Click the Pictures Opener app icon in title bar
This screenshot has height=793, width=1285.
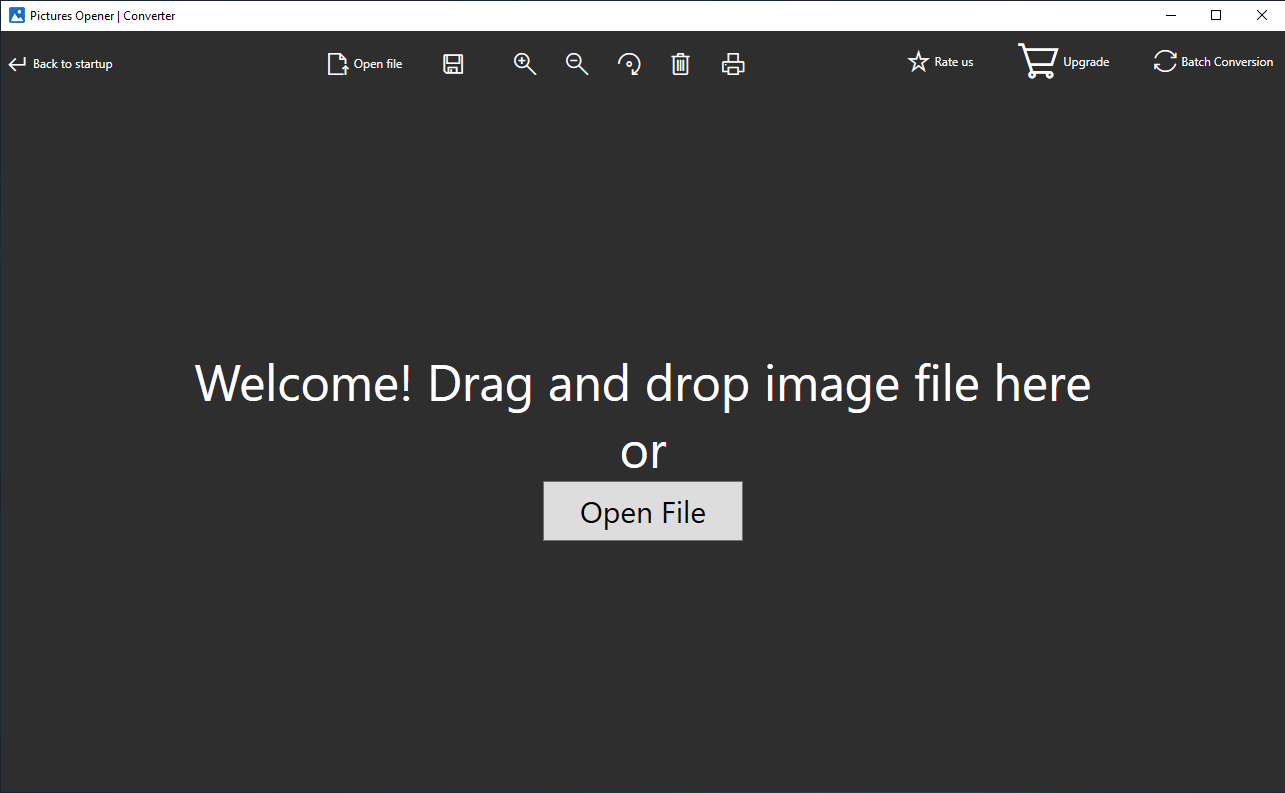click(x=17, y=15)
